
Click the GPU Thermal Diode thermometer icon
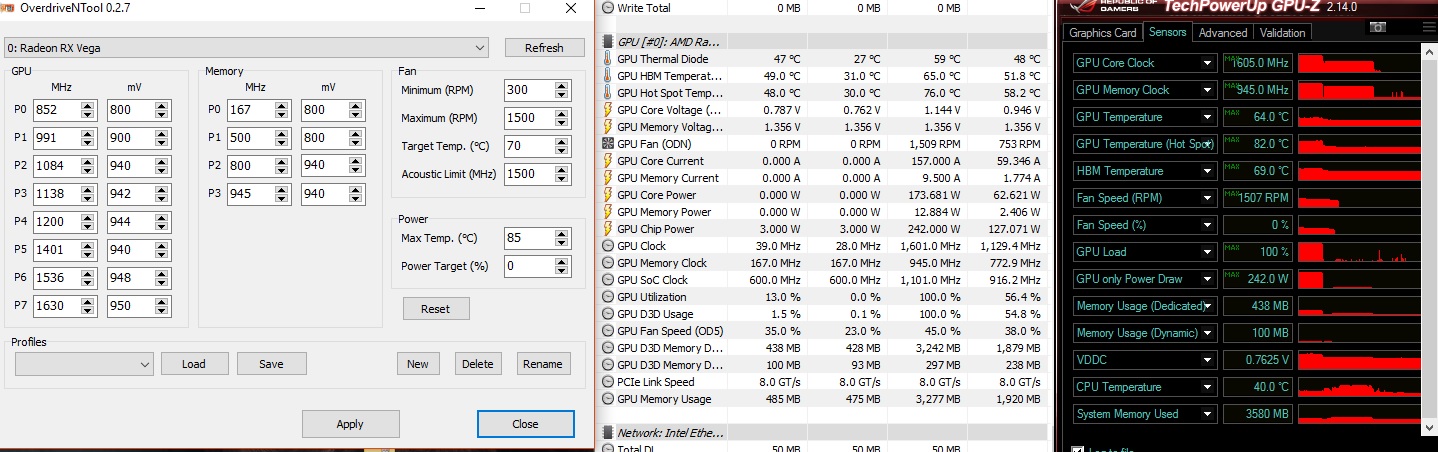[x=608, y=59]
